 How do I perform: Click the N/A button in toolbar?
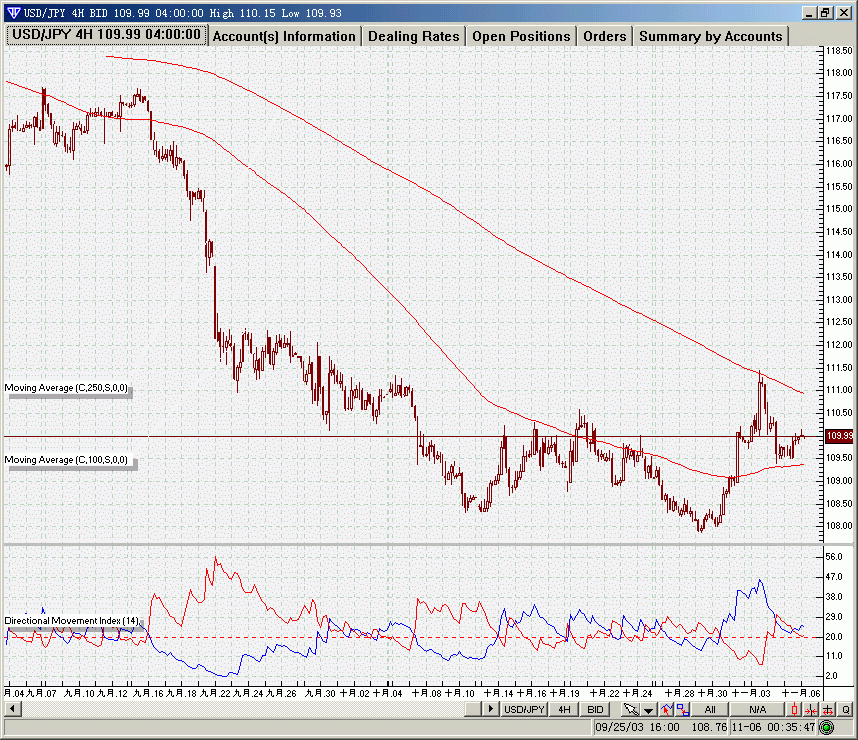tap(757, 709)
